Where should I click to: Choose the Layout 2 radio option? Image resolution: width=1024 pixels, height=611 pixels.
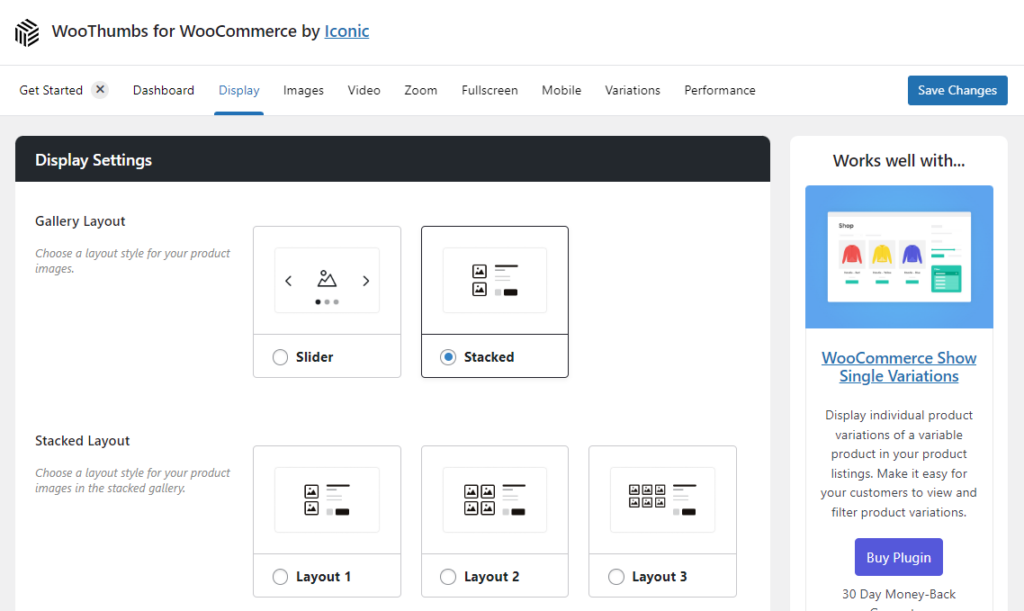point(449,577)
